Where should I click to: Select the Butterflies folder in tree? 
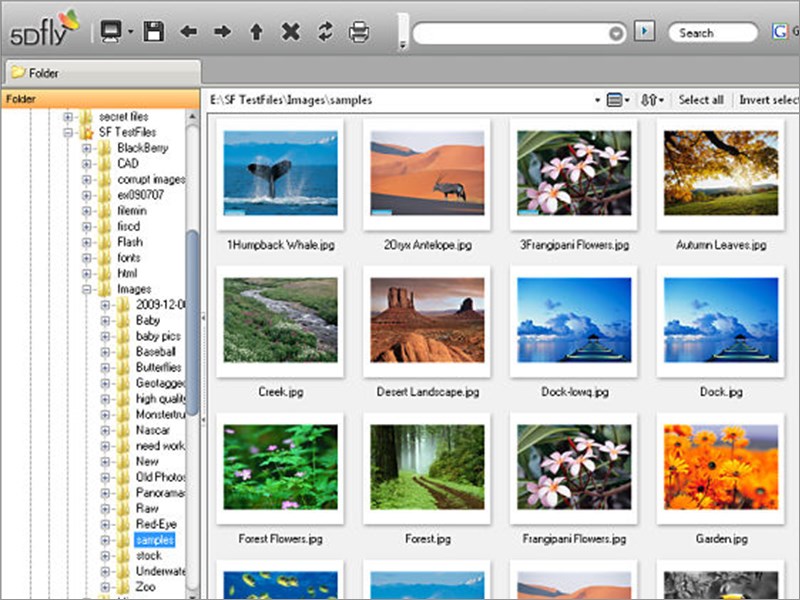(x=159, y=367)
